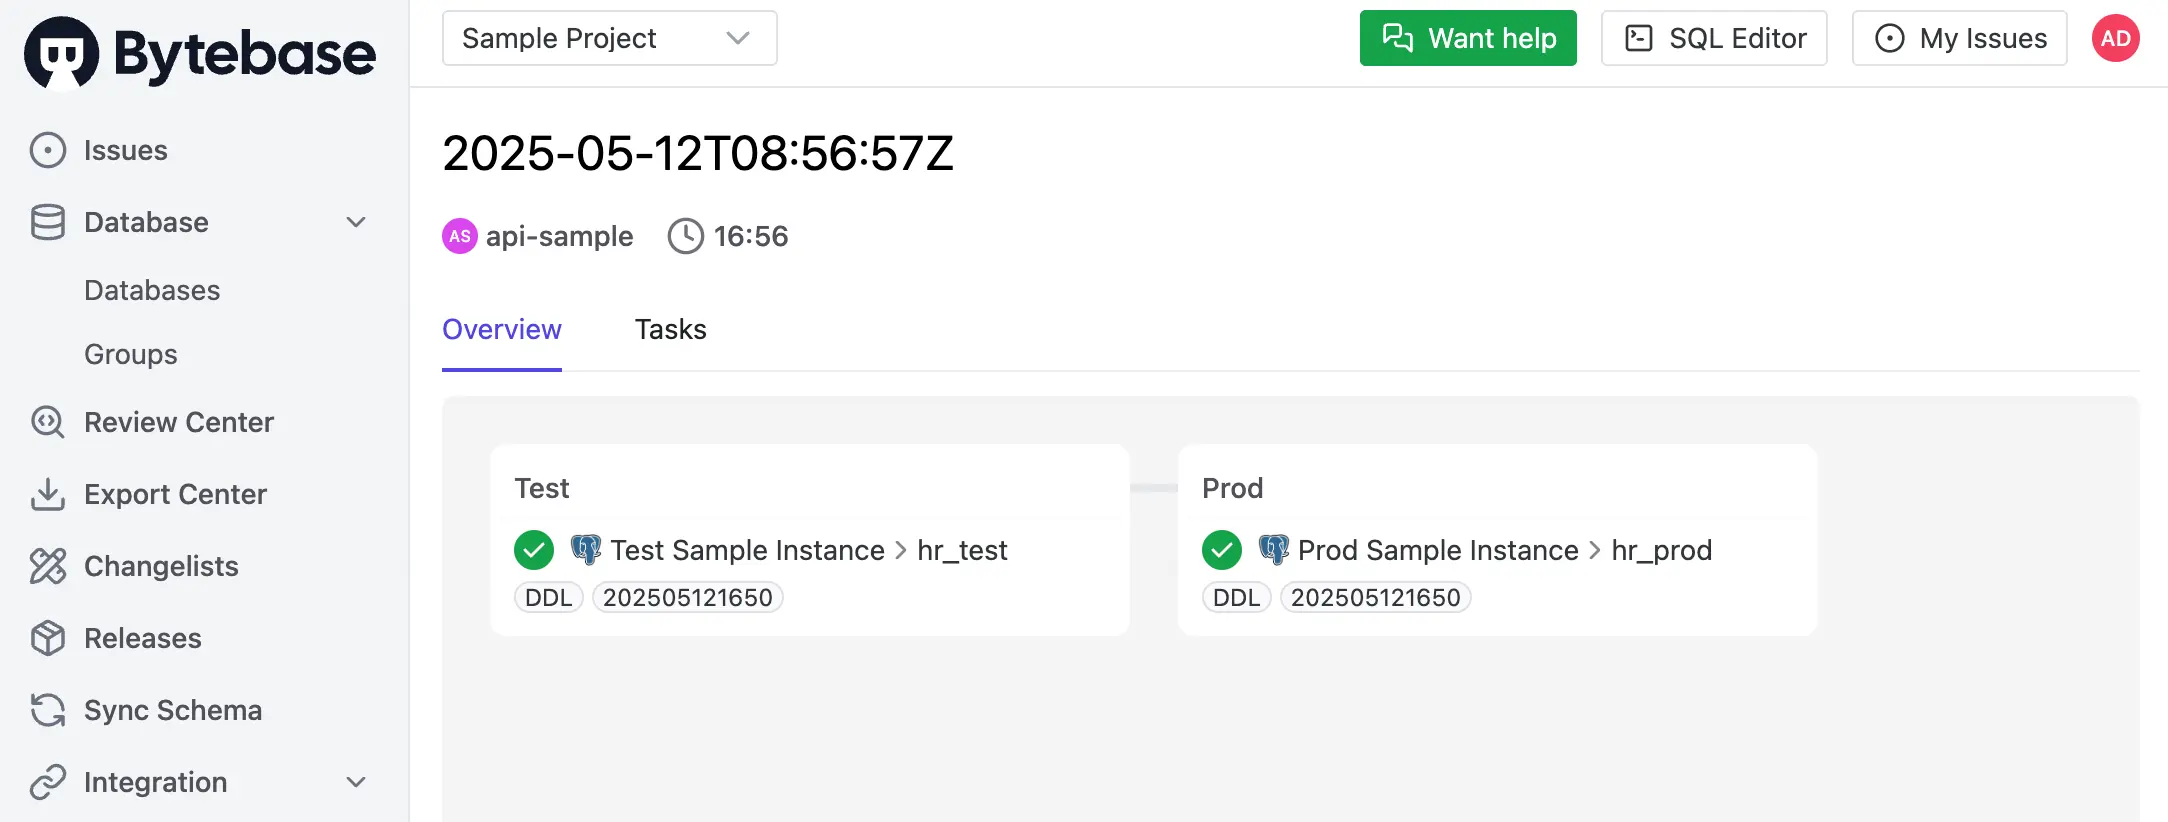Click the AD user avatar
The height and width of the screenshot is (822, 2168).
[2116, 38]
